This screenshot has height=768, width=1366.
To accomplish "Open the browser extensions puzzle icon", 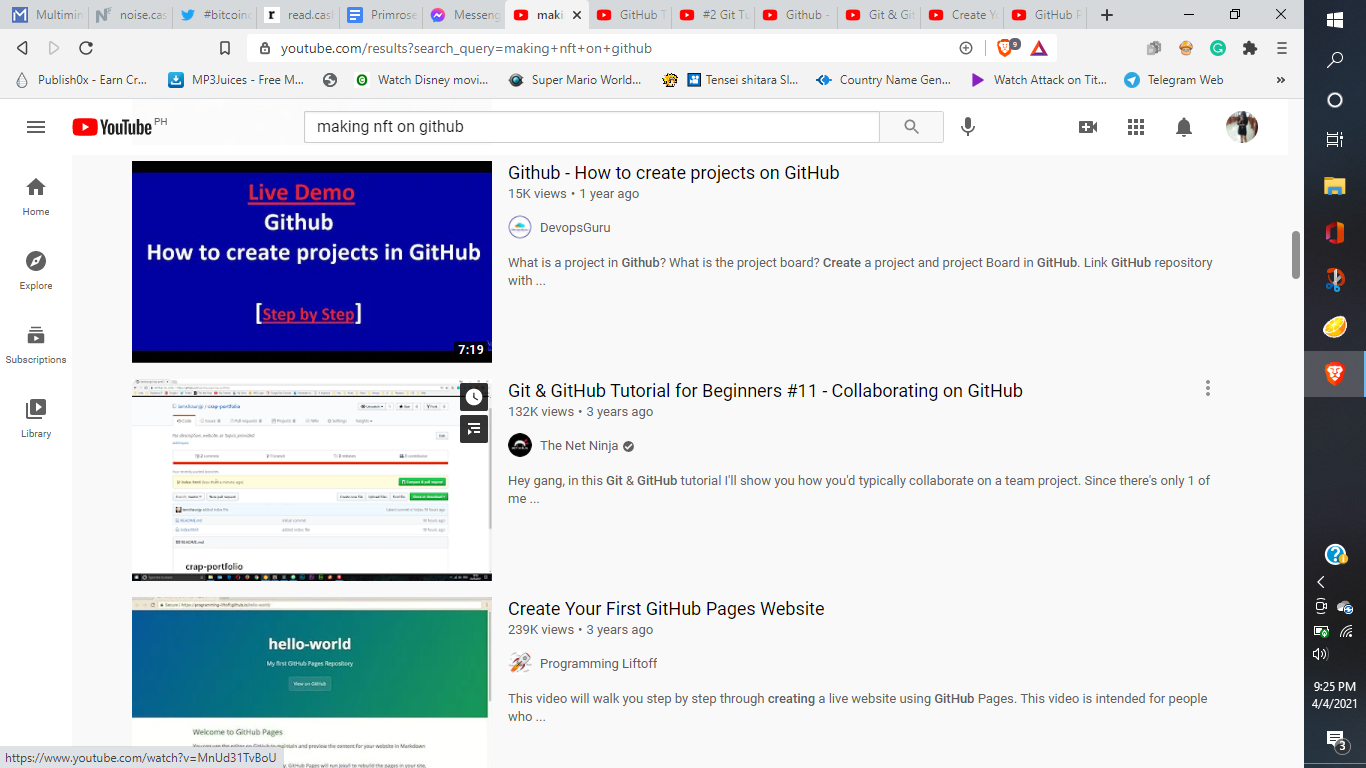I will click(x=1249, y=48).
